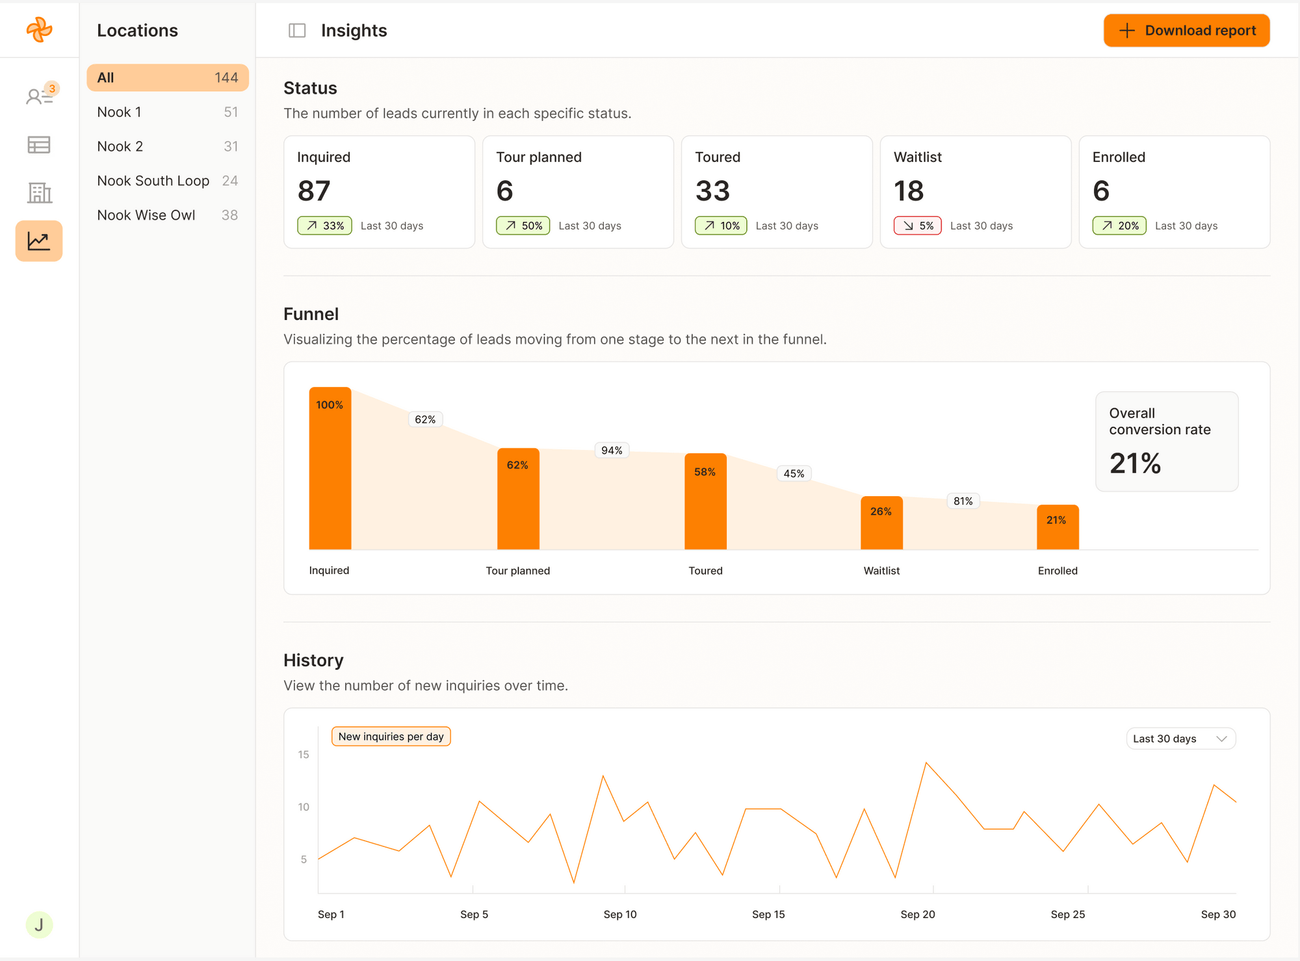Open Nook Wise Owl location
1300x961 pixels.
(167, 215)
